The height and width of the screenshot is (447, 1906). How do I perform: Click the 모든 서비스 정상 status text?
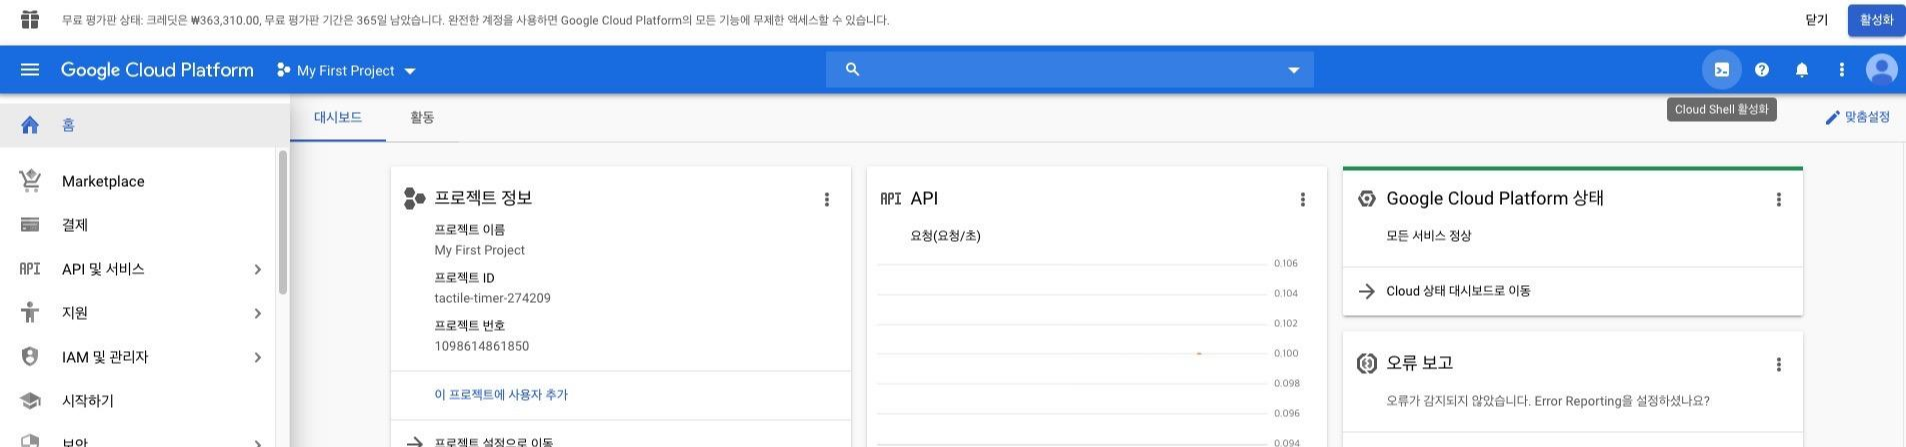[x=1428, y=236]
